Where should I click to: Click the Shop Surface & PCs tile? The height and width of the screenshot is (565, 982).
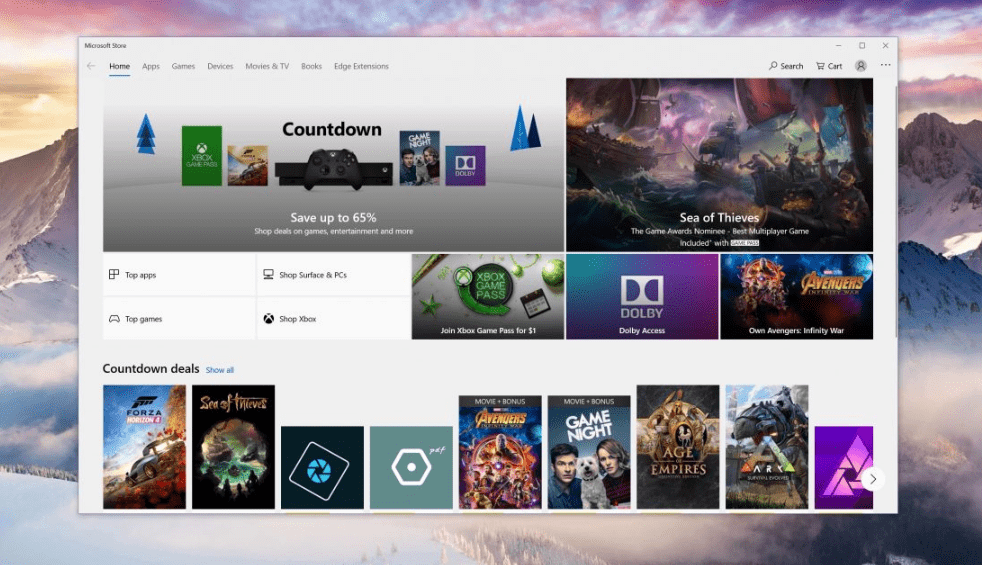pyautogui.click(x=333, y=275)
